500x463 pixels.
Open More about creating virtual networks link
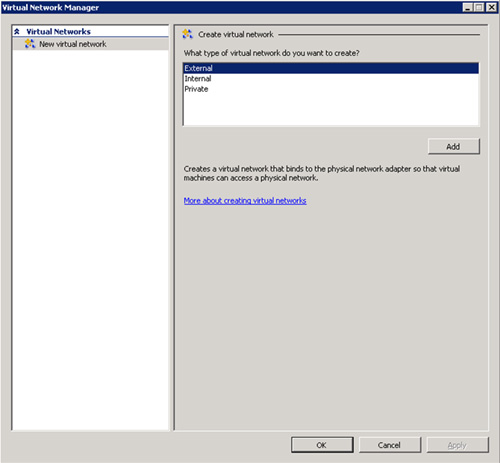point(245,200)
